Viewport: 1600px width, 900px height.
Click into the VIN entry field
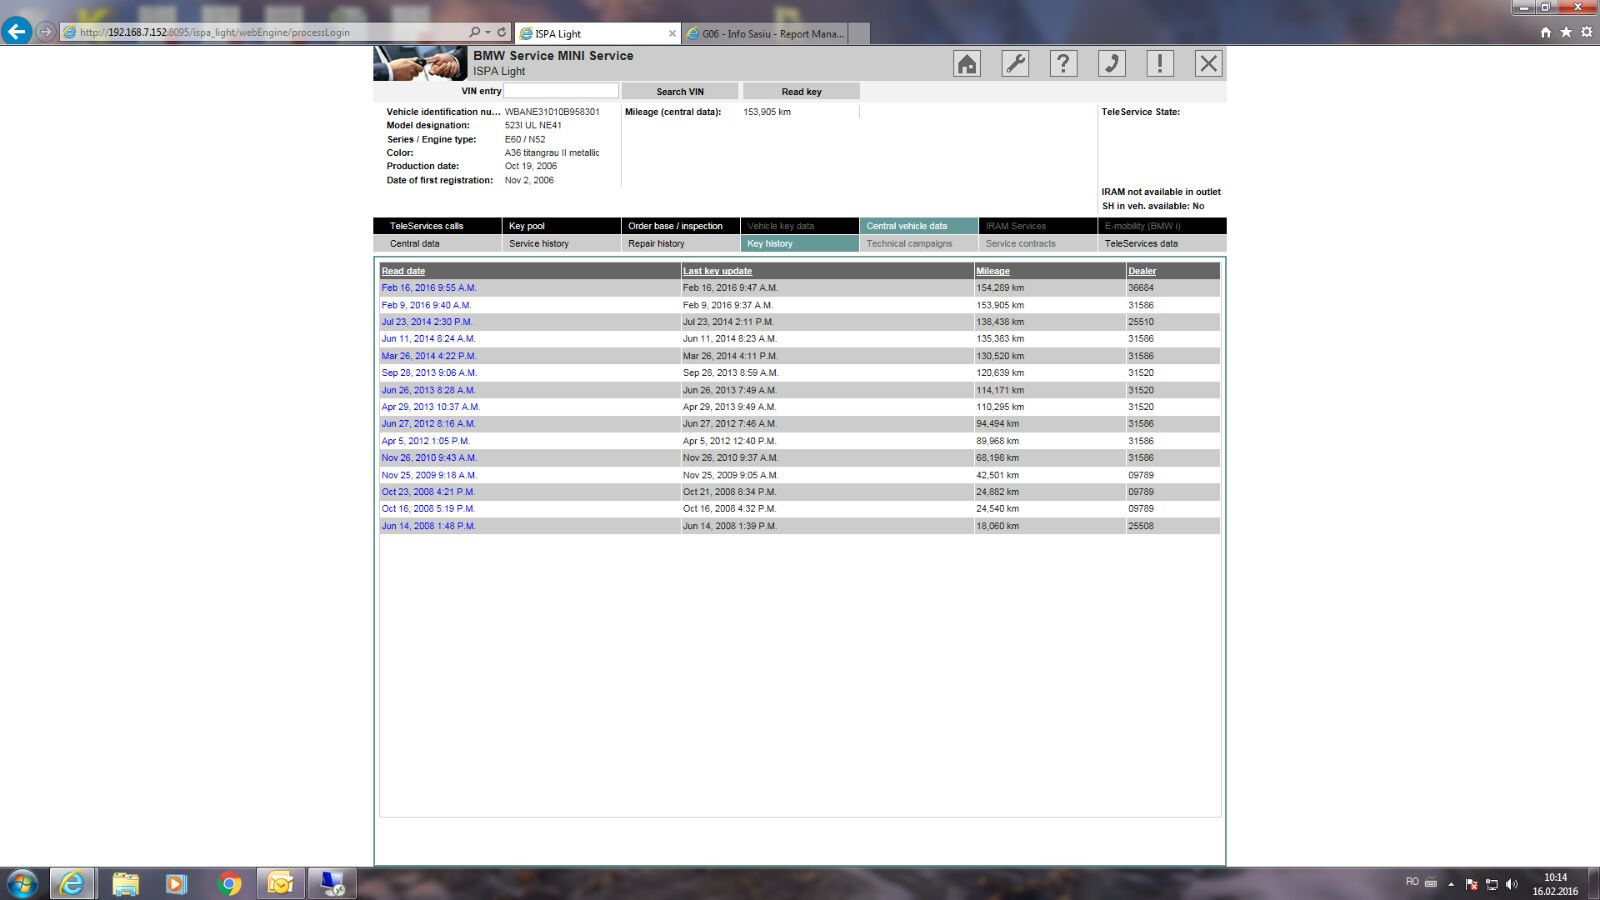[x=561, y=91]
